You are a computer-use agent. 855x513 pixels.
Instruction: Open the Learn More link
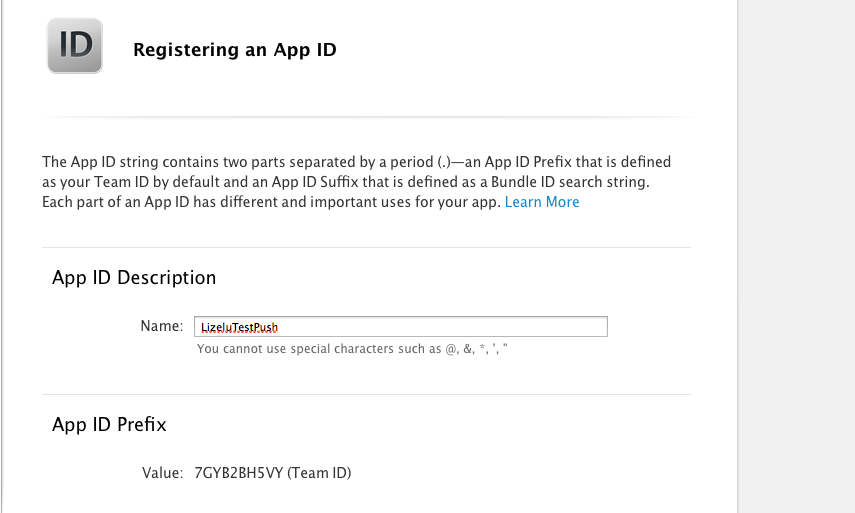tap(542, 202)
